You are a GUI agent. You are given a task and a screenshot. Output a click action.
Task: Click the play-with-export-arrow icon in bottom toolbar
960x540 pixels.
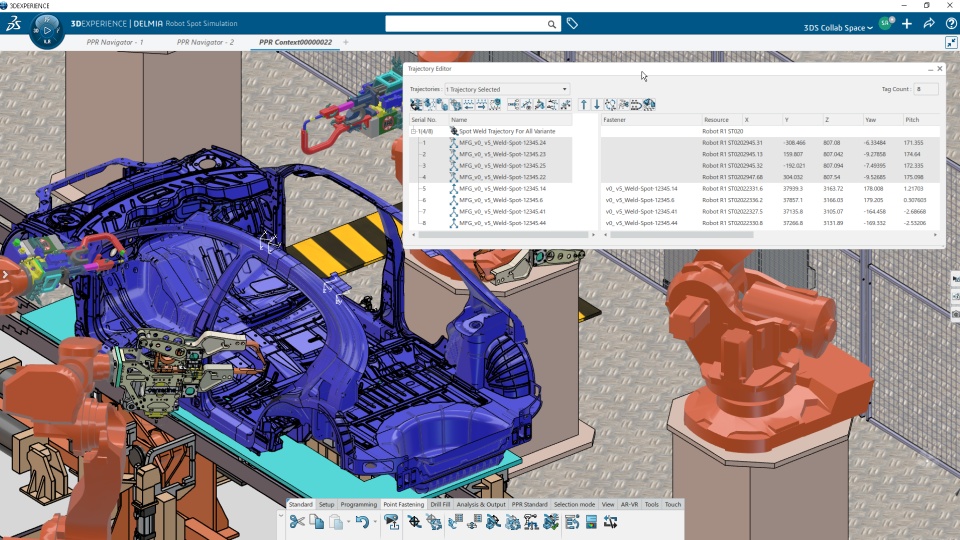coord(391,522)
